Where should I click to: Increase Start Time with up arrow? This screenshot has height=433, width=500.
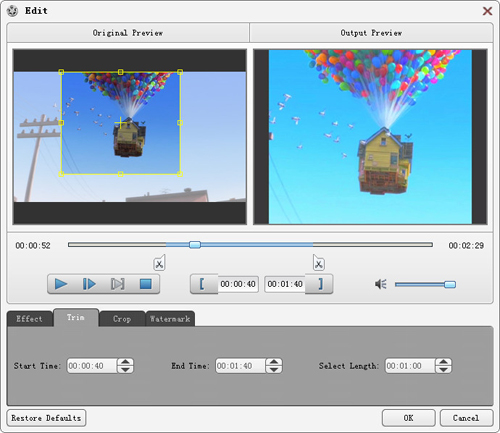click(x=125, y=362)
